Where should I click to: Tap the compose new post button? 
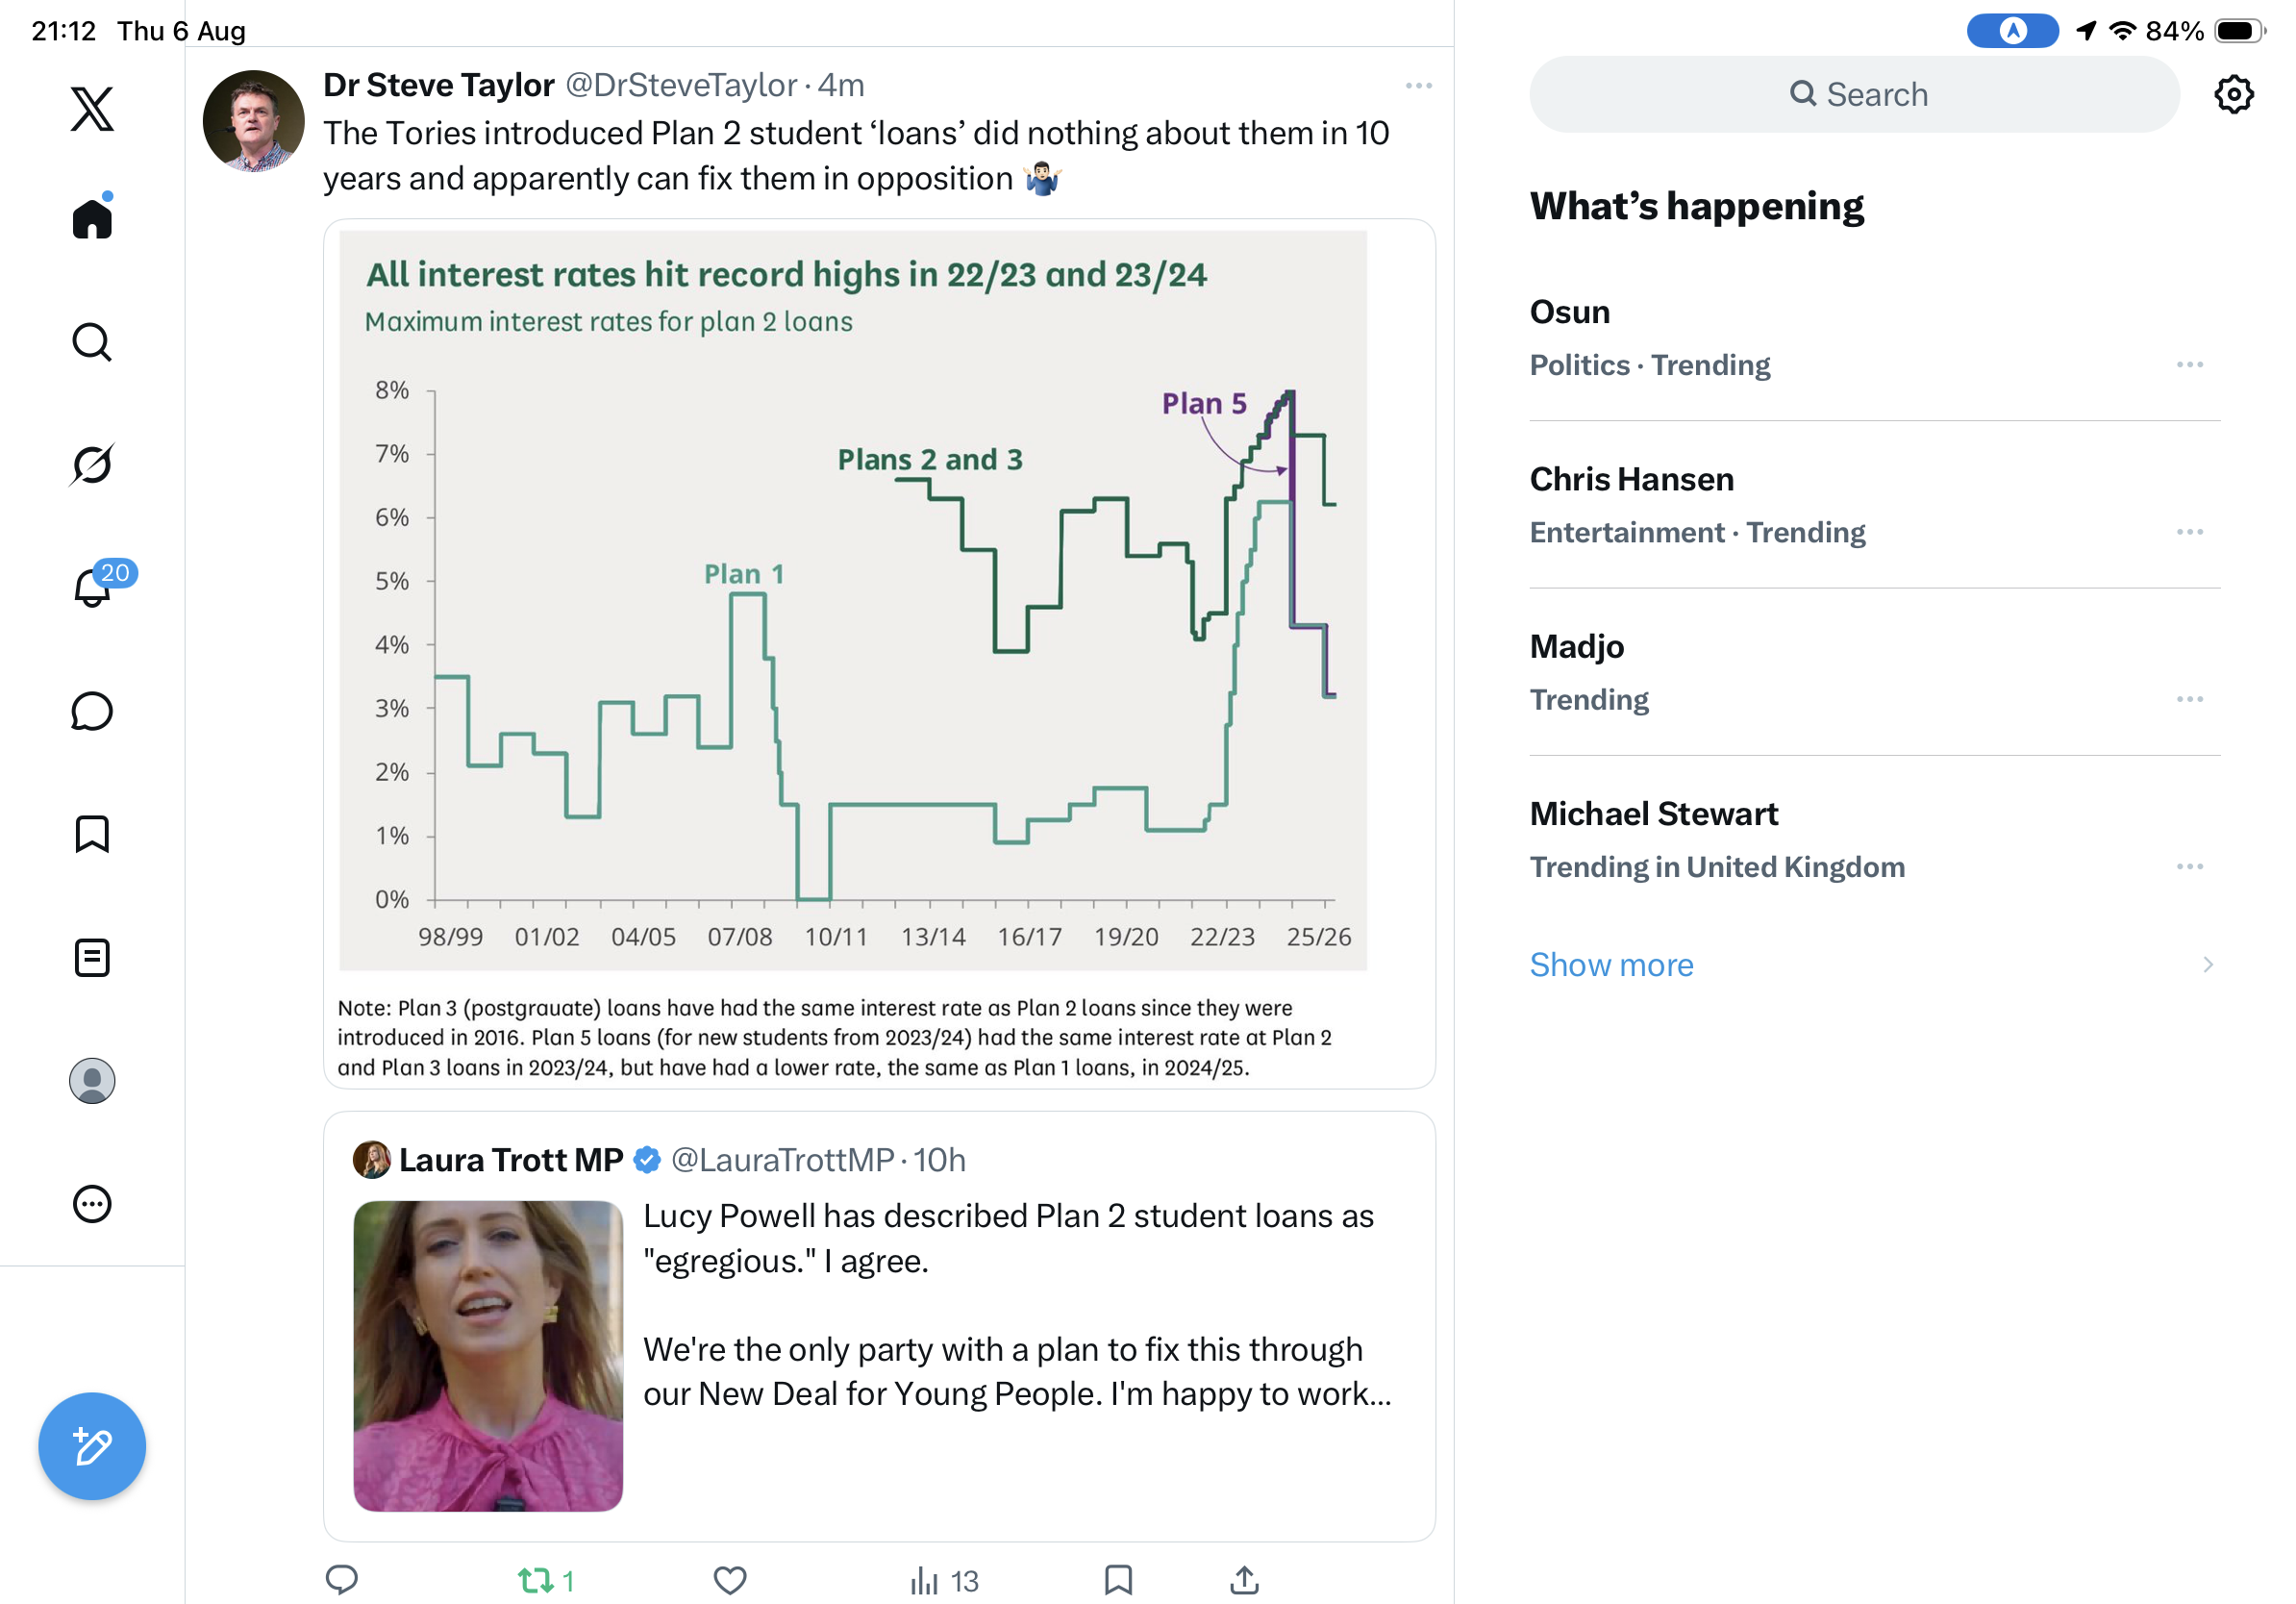(92, 1446)
